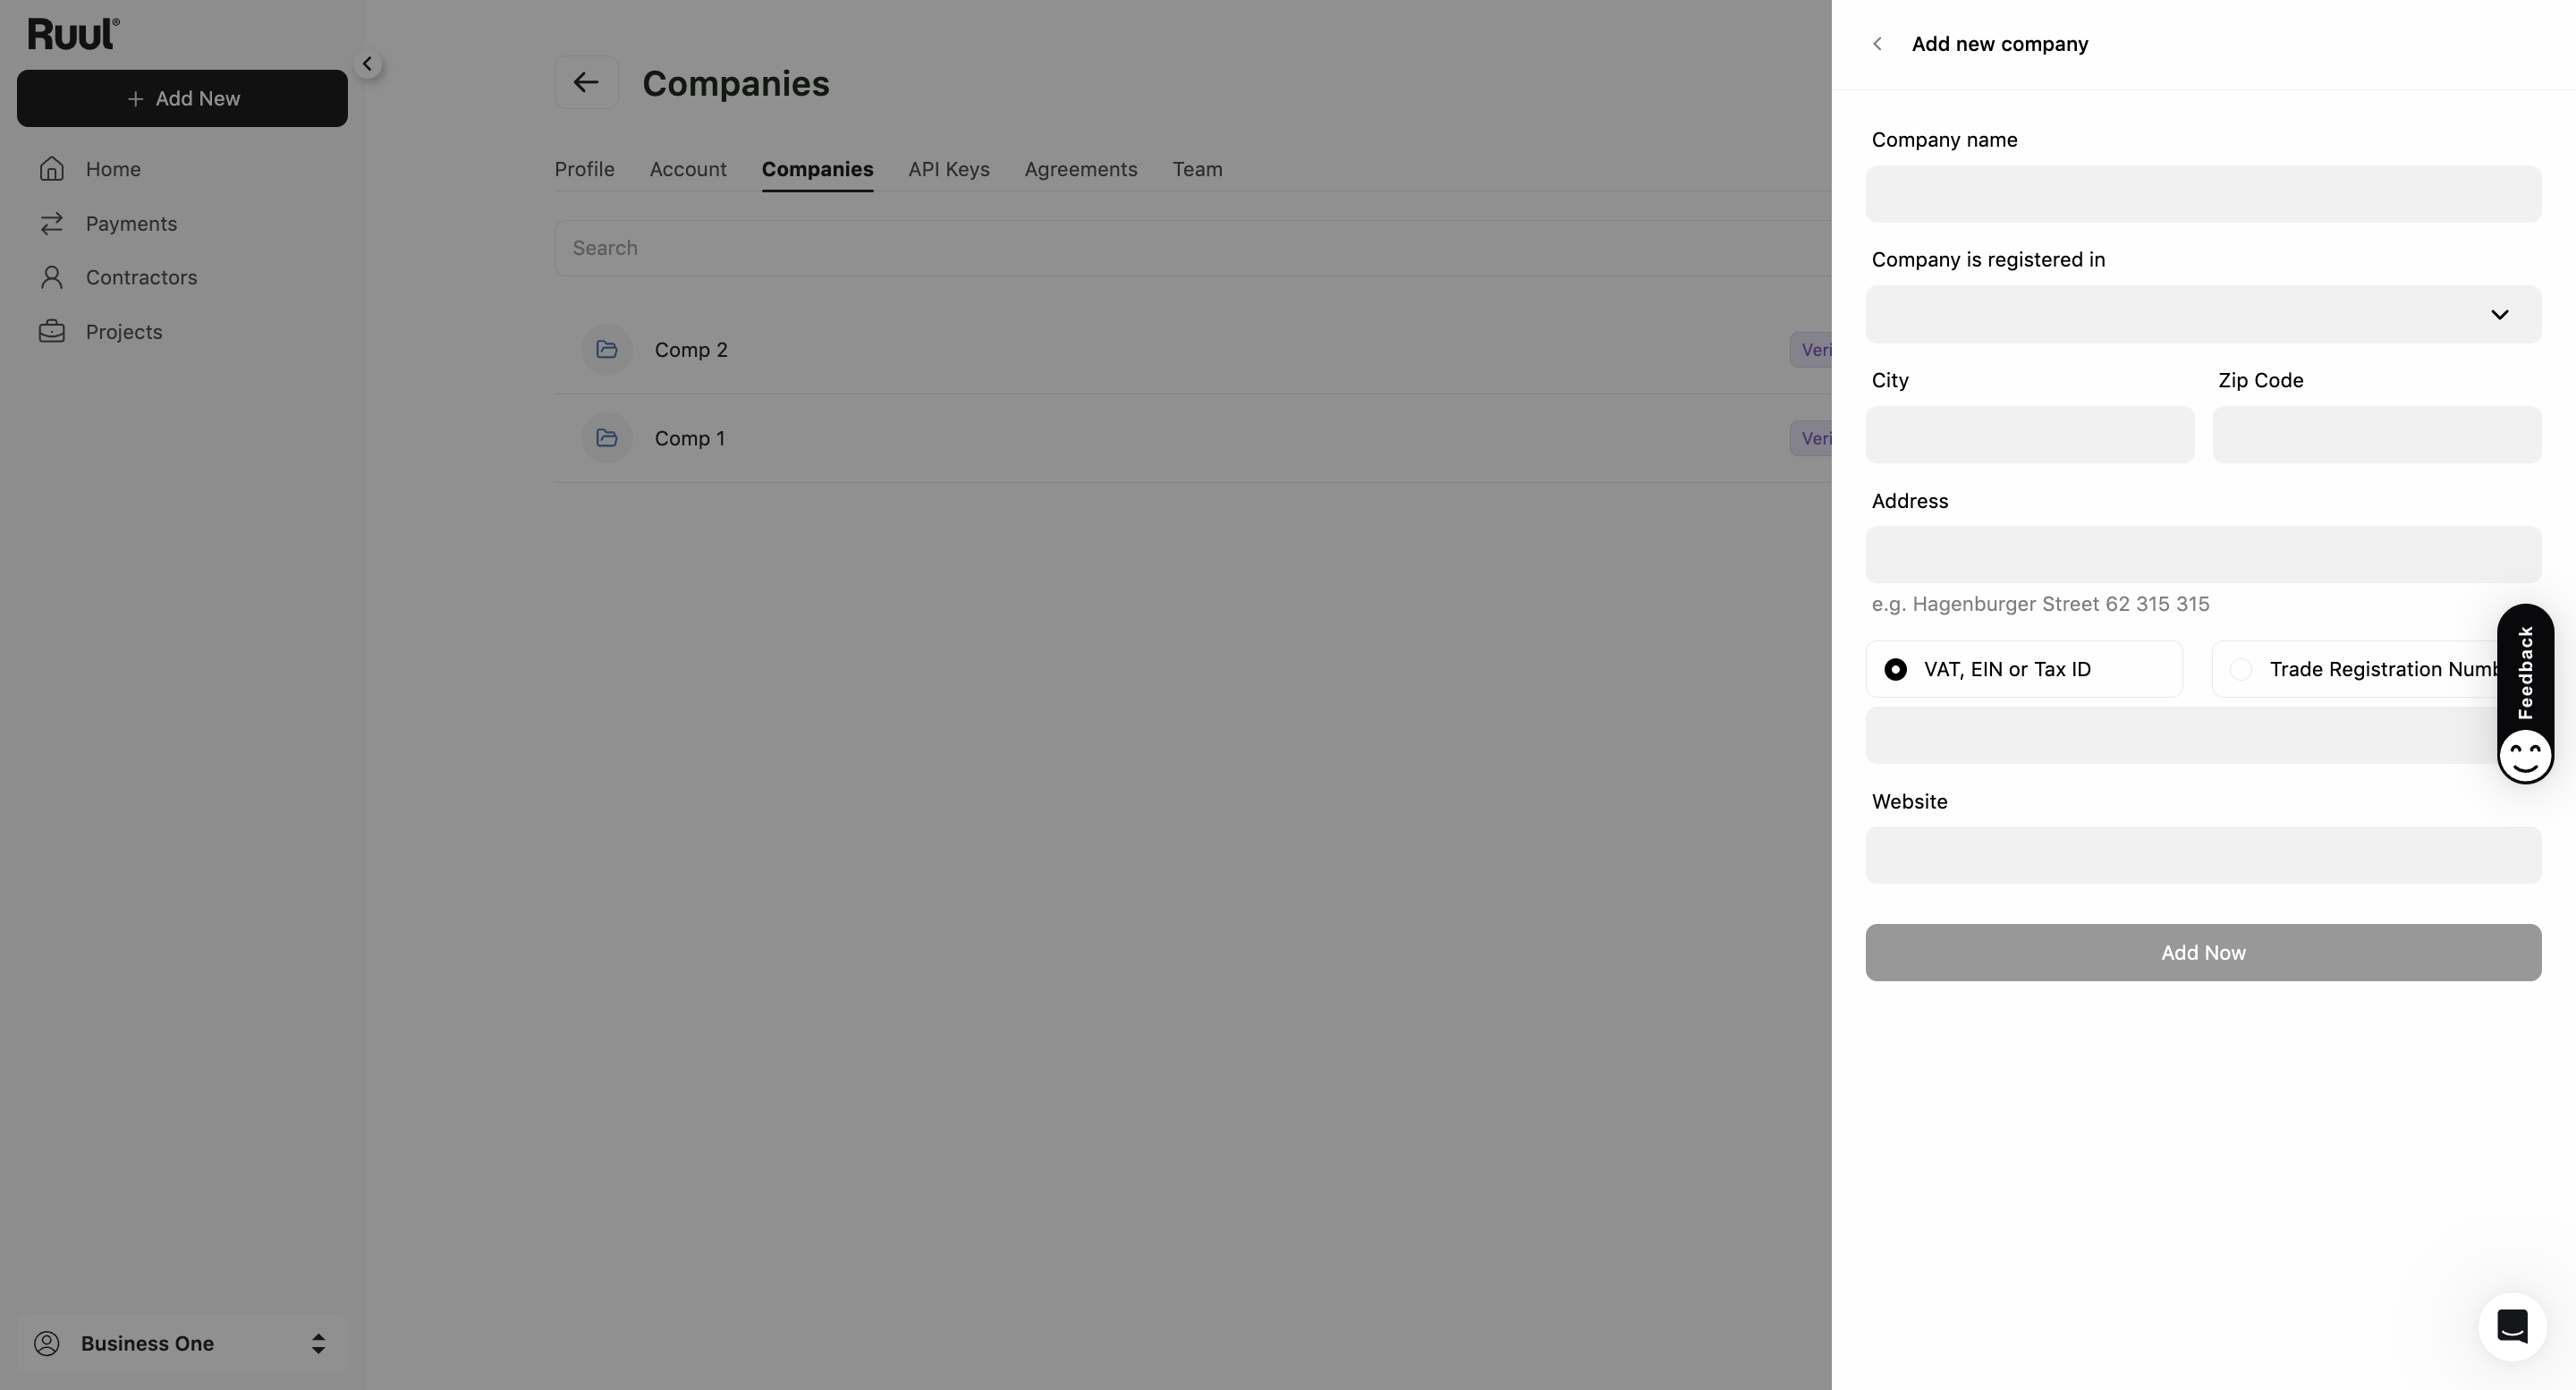Focus the Website input field

point(2203,855)
